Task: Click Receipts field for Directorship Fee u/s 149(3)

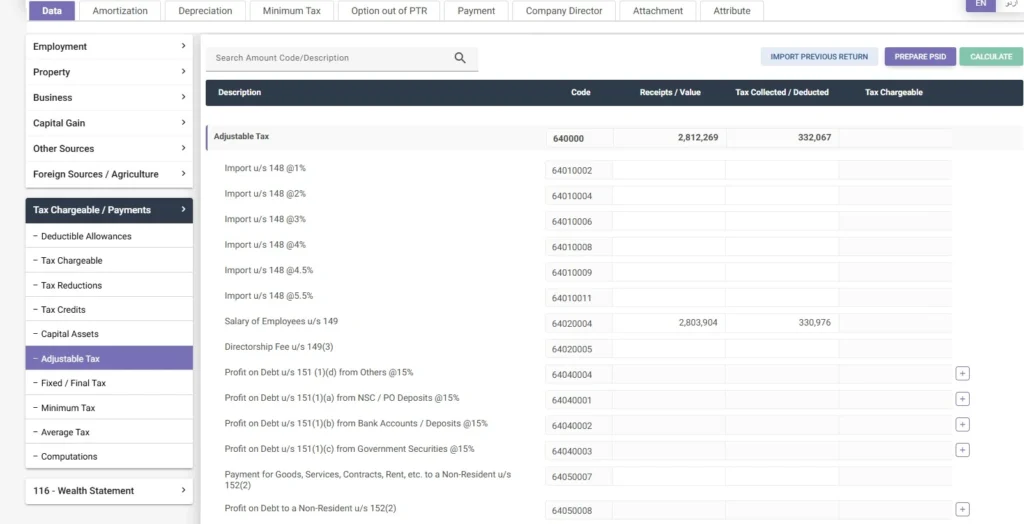Action: click(x=669, y=349)
